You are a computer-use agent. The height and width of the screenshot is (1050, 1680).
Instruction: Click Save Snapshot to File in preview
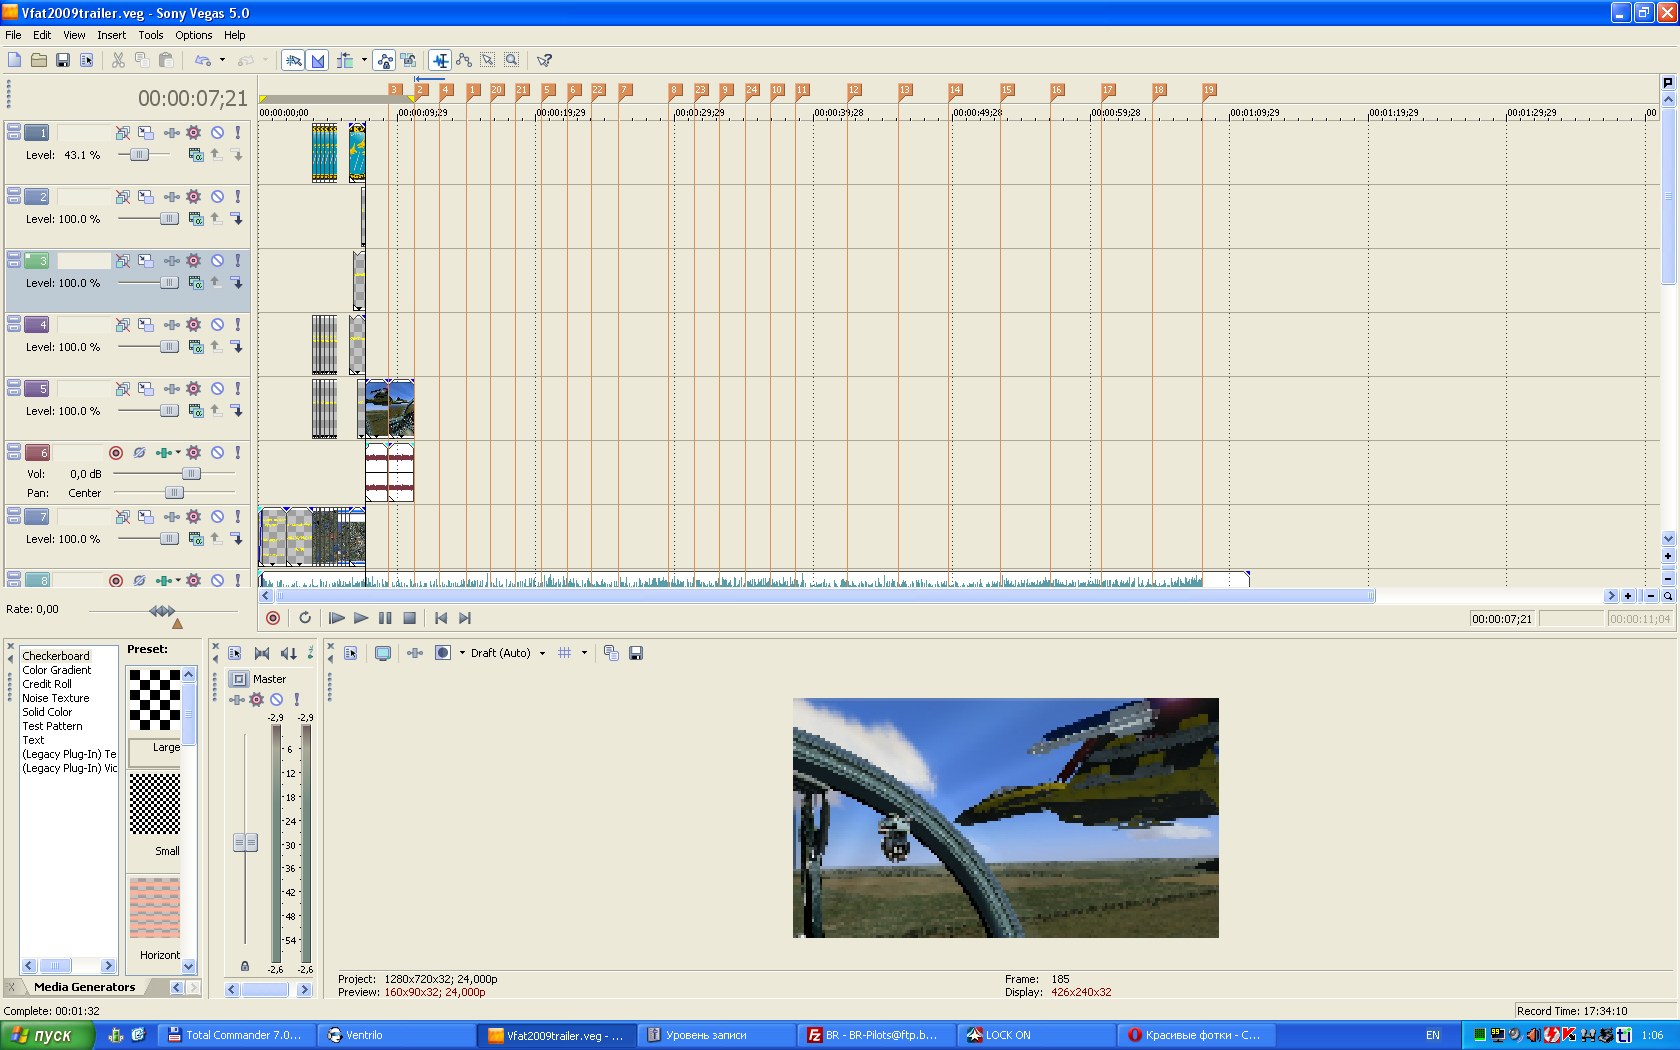636,653
